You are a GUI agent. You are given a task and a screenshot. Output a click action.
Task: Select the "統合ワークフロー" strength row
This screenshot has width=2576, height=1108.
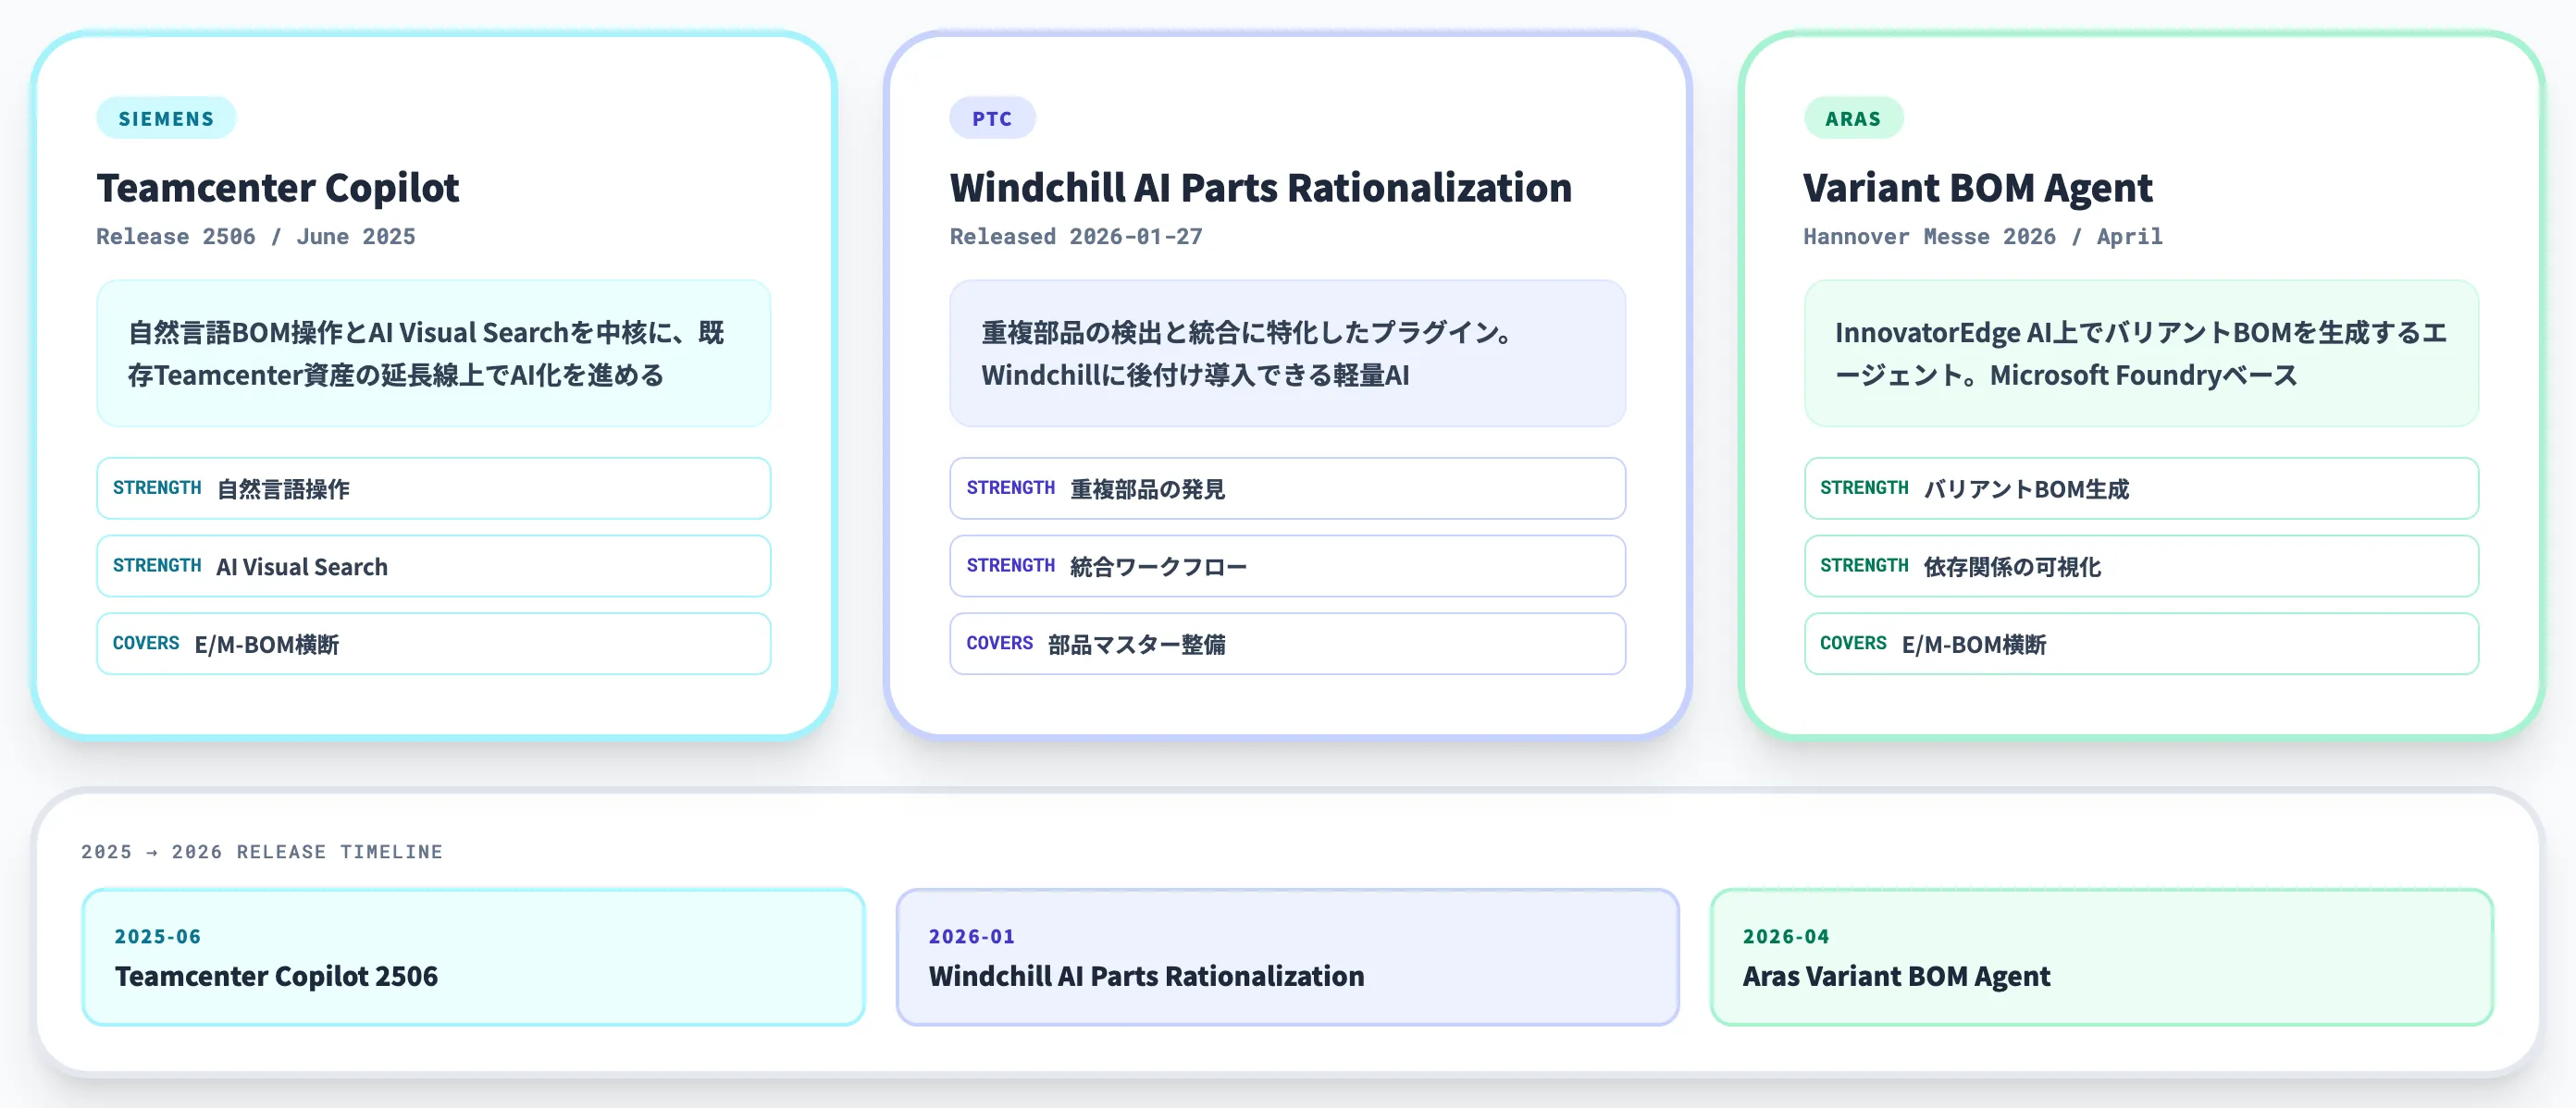1287,566
